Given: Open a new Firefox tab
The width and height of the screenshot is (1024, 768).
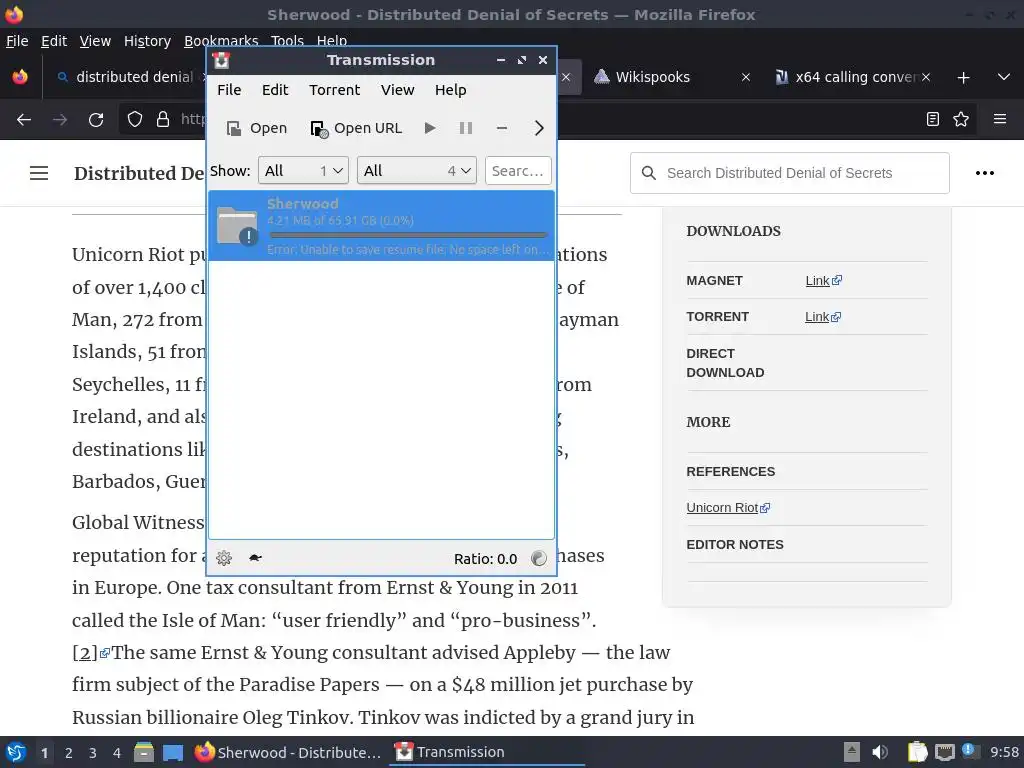Looking at the screenshot, I should point(963,78).
